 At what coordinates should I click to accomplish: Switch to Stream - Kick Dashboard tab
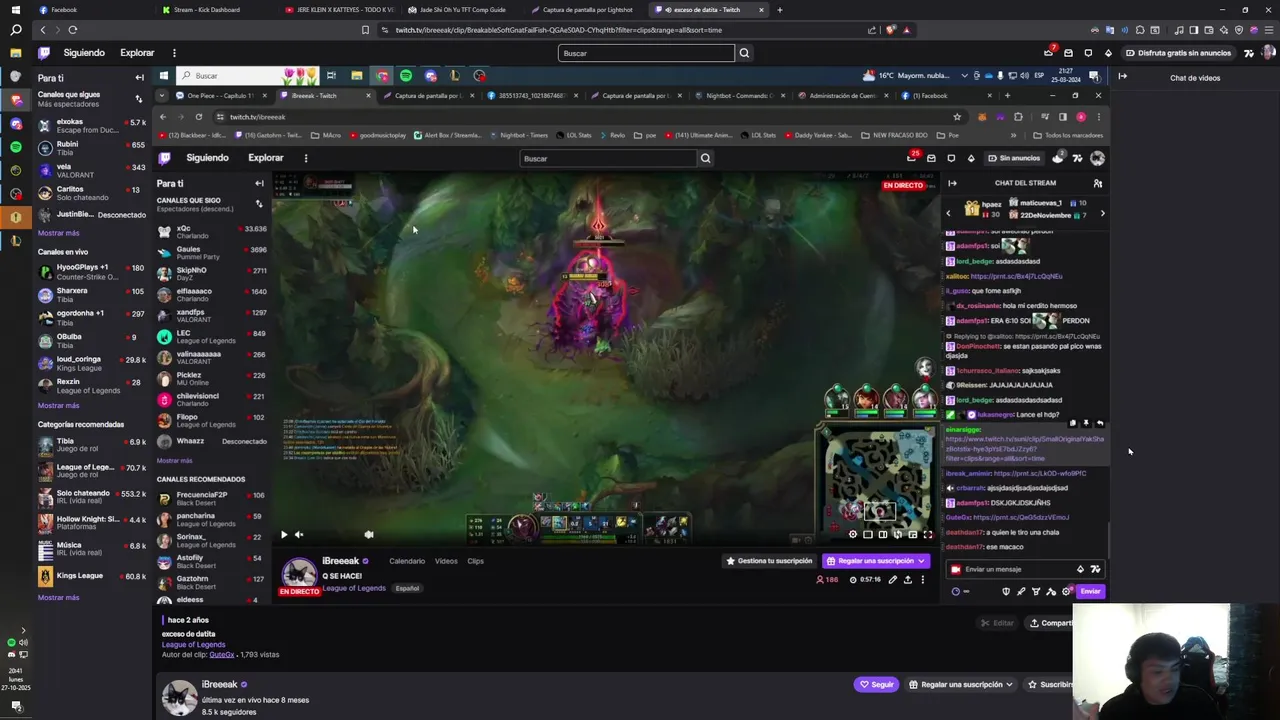click(214, 10)
